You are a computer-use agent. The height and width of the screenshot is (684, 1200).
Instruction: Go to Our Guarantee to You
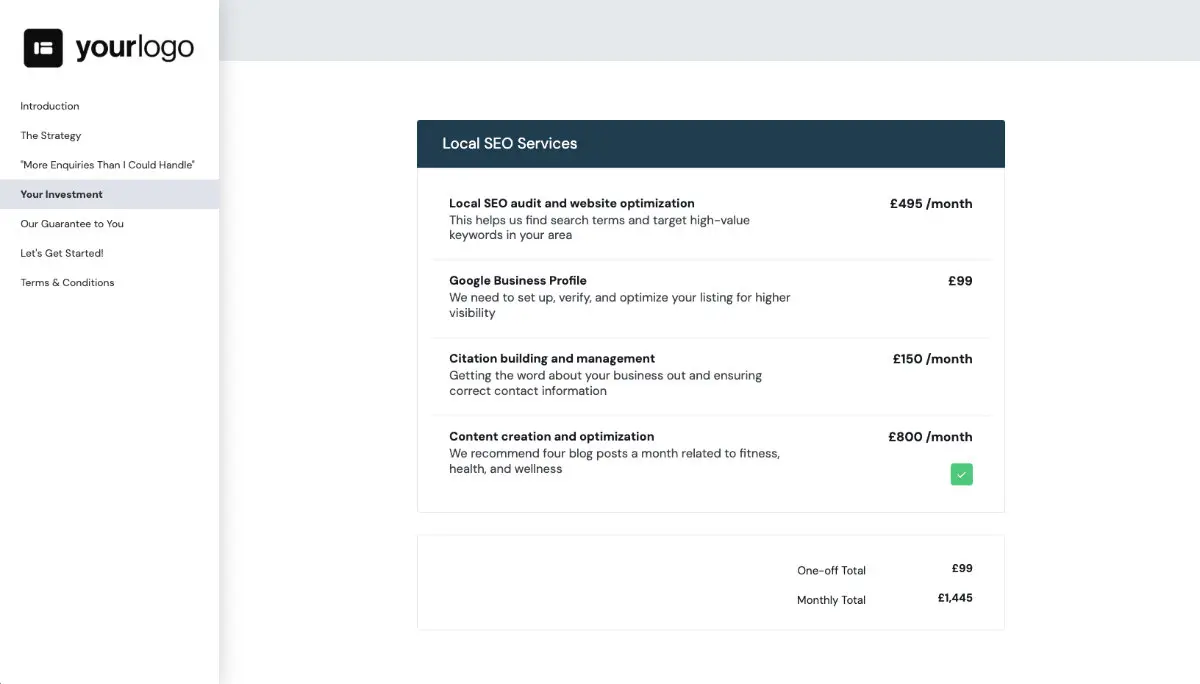point(71,223)
